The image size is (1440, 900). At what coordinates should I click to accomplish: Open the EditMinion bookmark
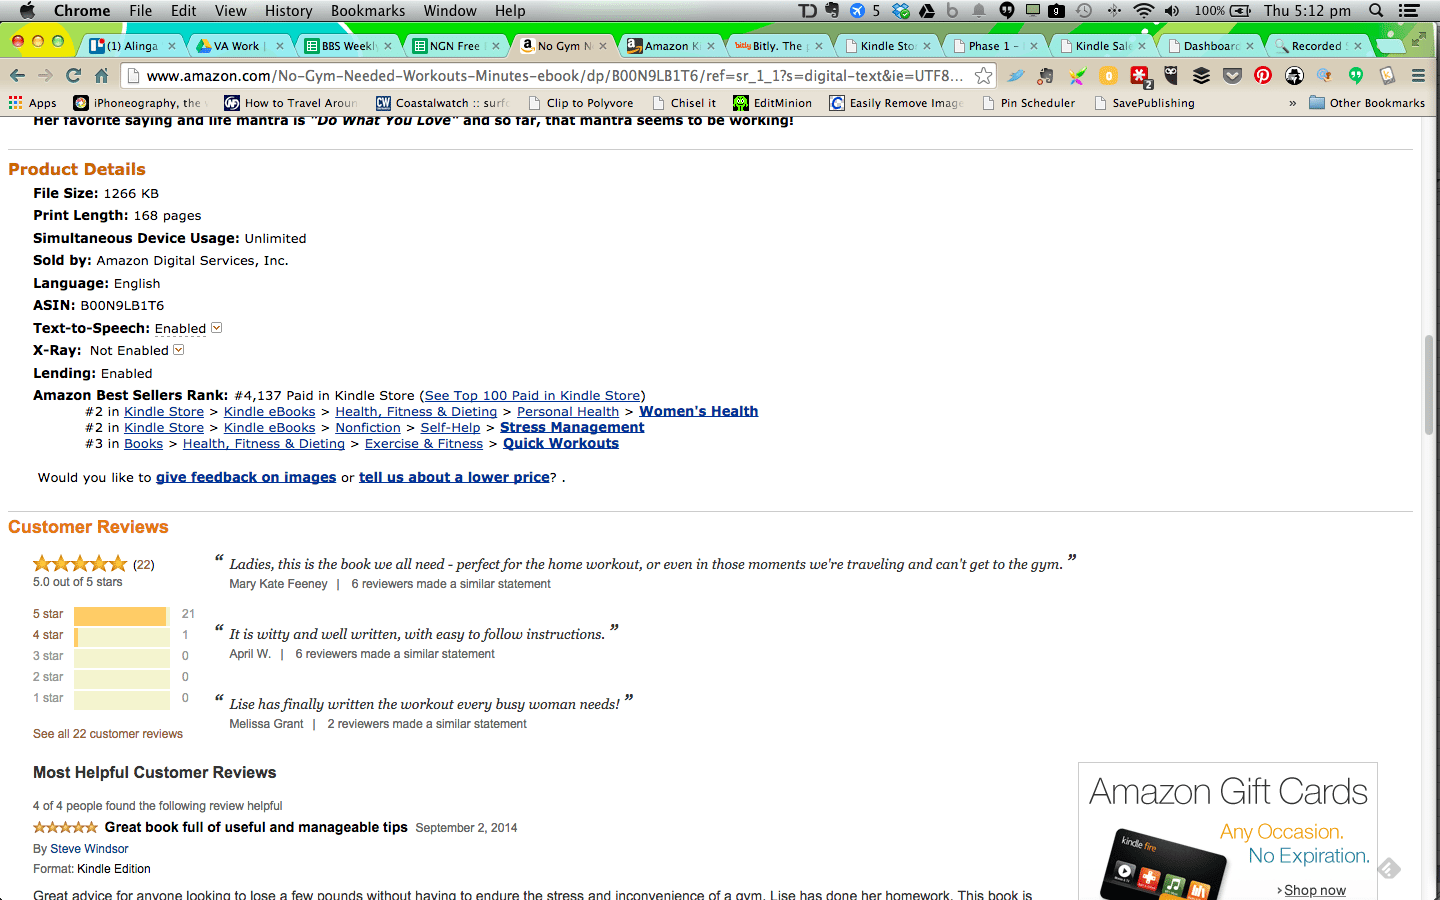[772, 103]
